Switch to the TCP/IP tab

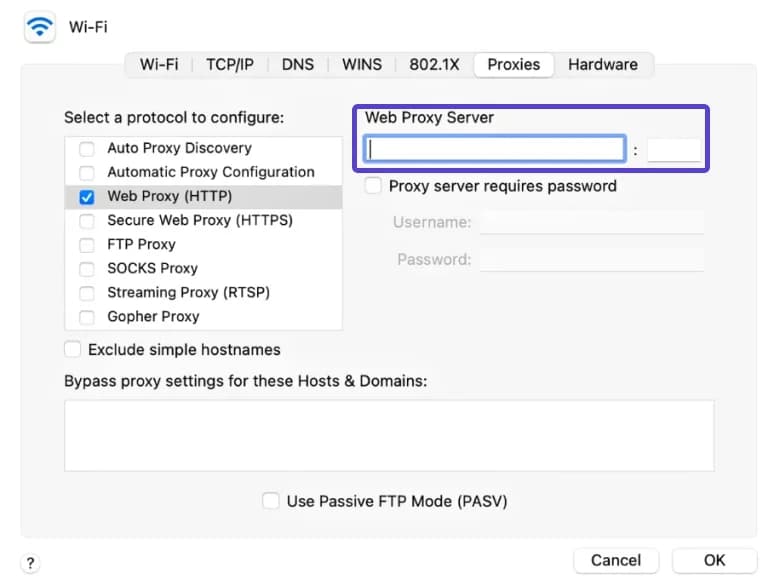pos(230,64)
